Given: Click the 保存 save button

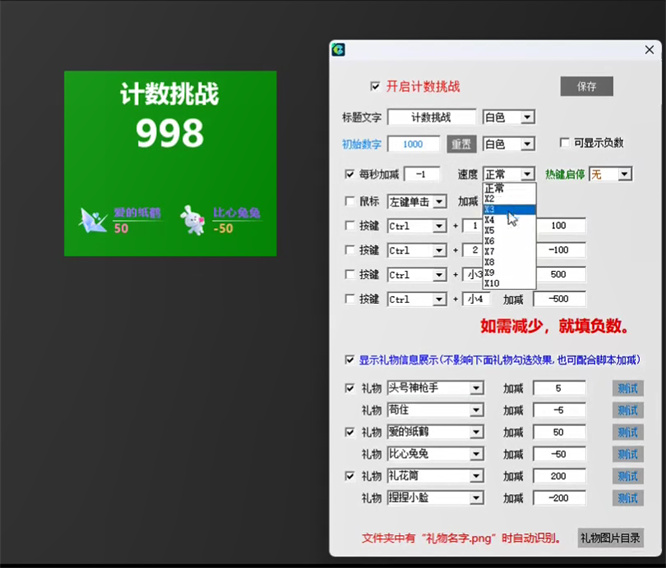Looking at the screenshot, I should coord(586,87).
